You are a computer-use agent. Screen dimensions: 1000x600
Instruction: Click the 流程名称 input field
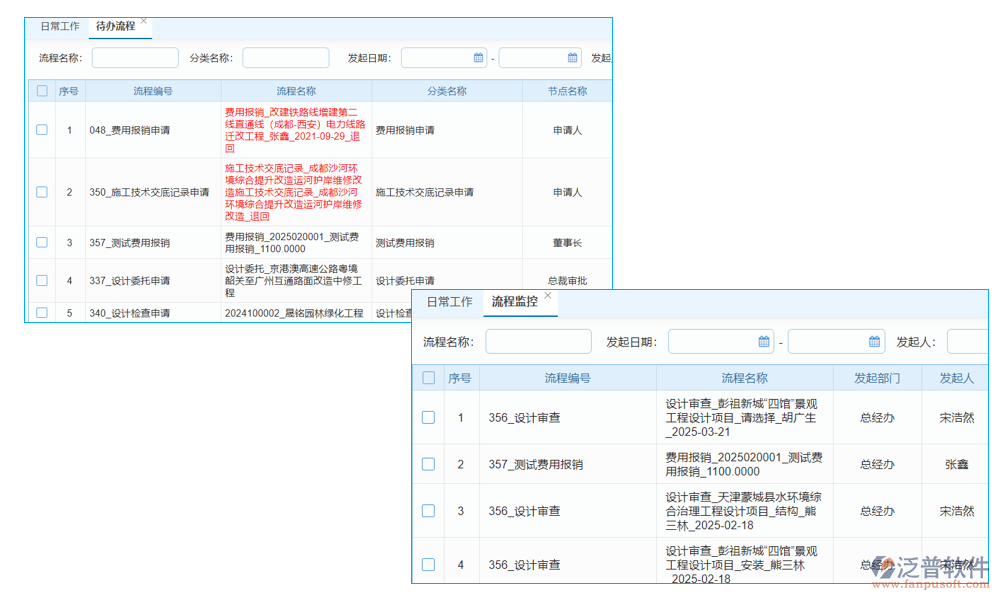pyautogui.click(x=135, y=57)
